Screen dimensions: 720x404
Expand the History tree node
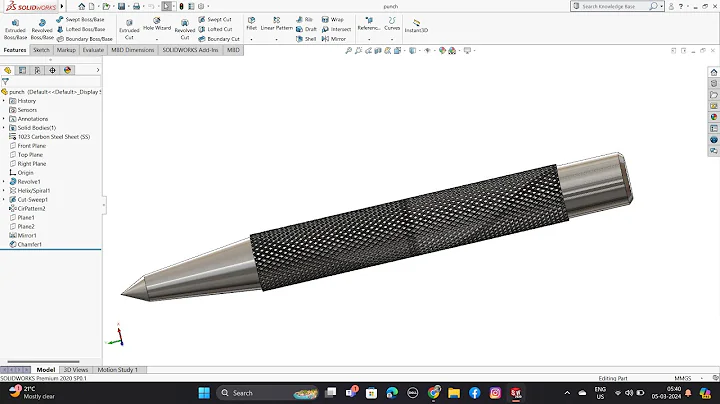[x=4, y=101]
